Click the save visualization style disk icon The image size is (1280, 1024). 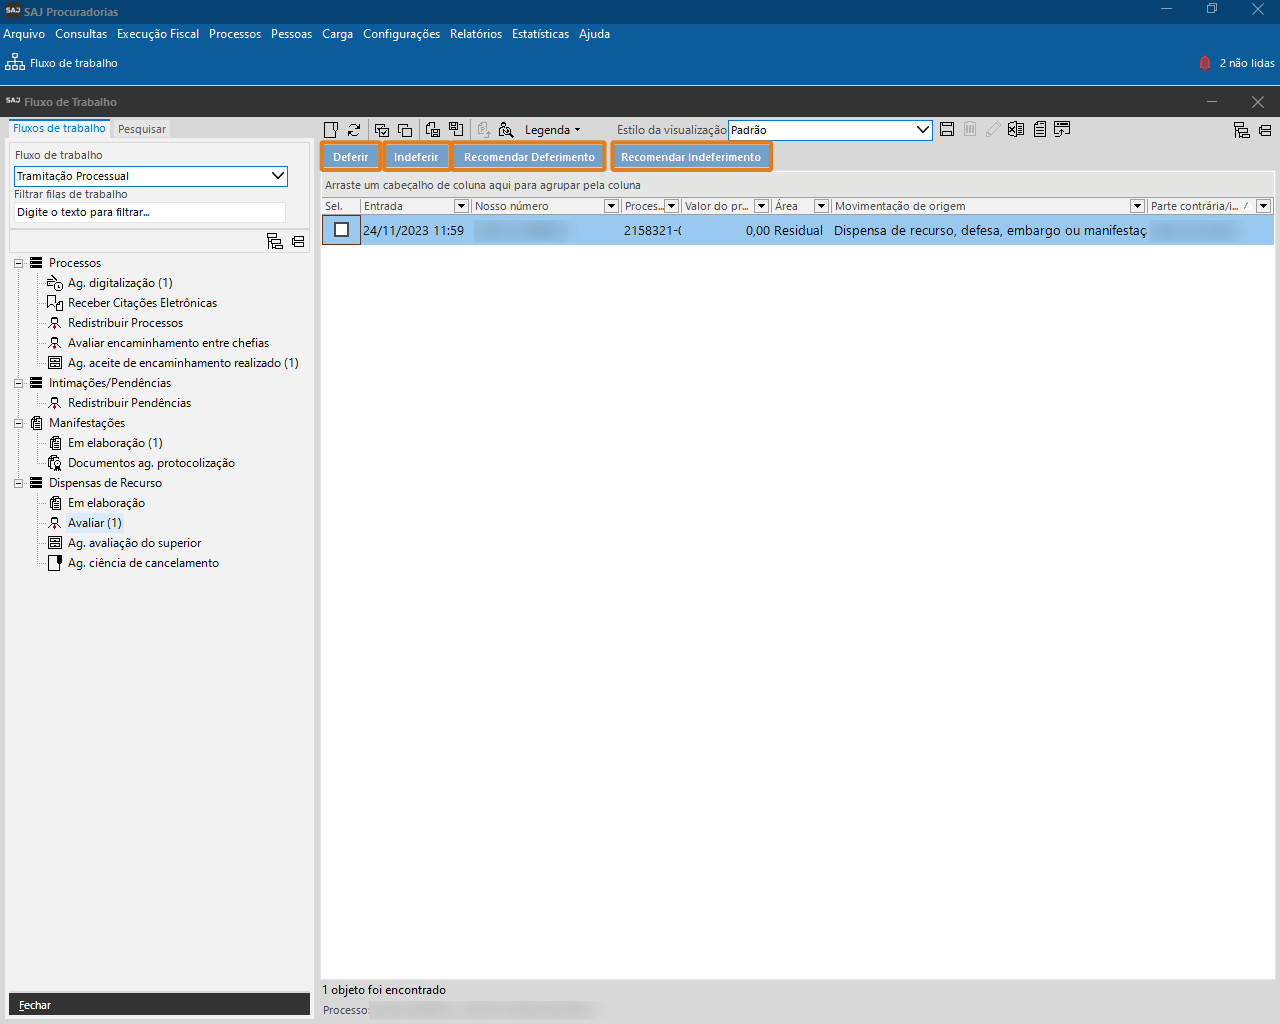[x=947, y=130]
